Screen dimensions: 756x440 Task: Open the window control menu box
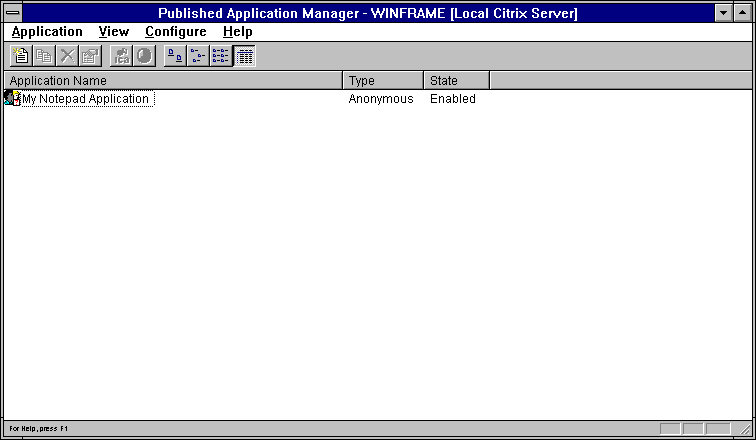(x=13, y=13)
